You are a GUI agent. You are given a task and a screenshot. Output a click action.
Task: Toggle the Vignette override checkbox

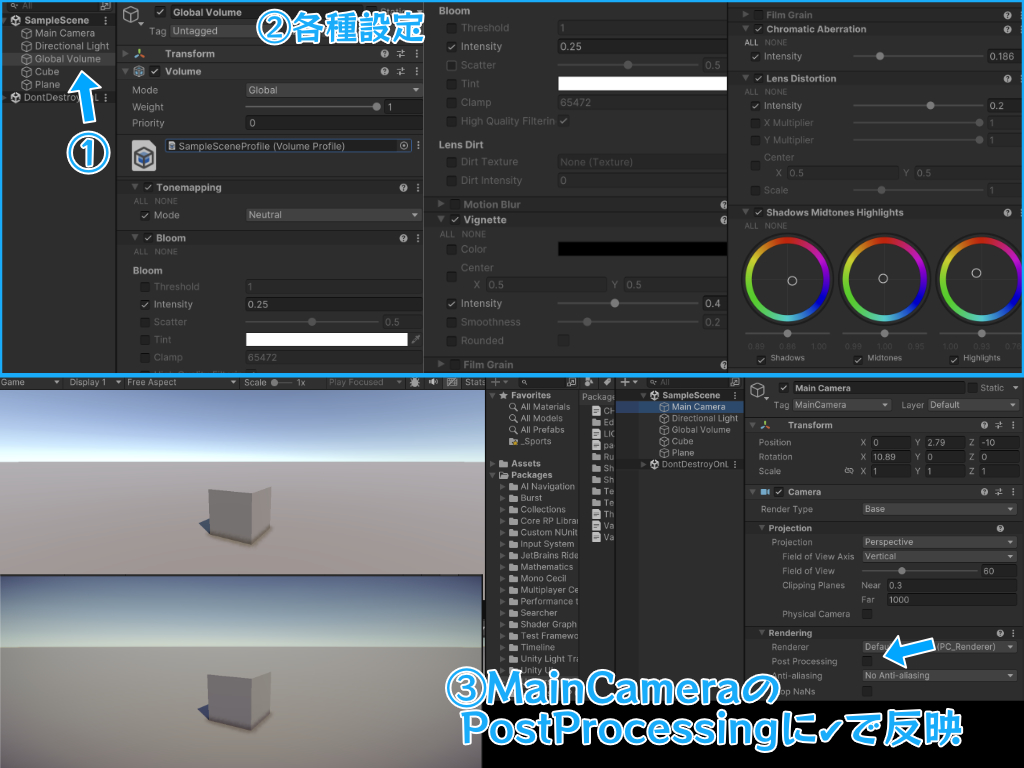tap(455, 220)
